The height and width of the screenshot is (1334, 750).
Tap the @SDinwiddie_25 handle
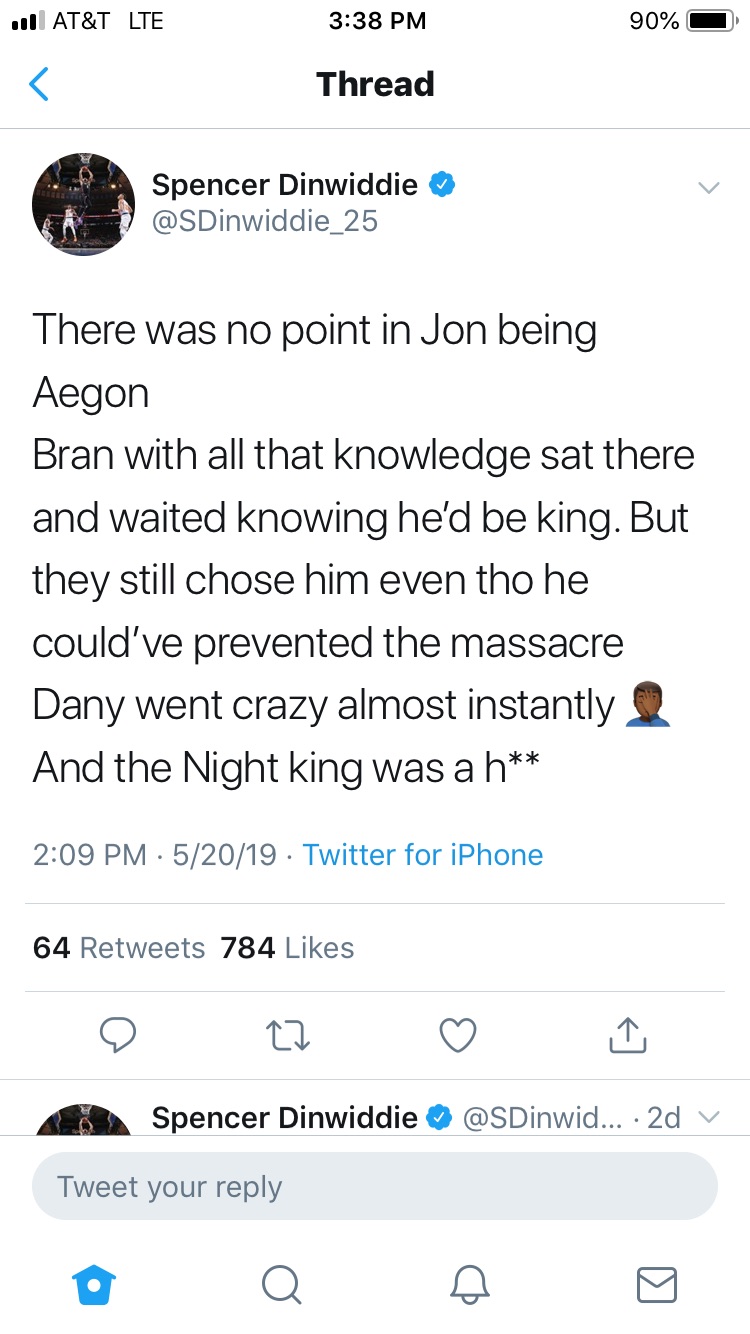[265, 220]
